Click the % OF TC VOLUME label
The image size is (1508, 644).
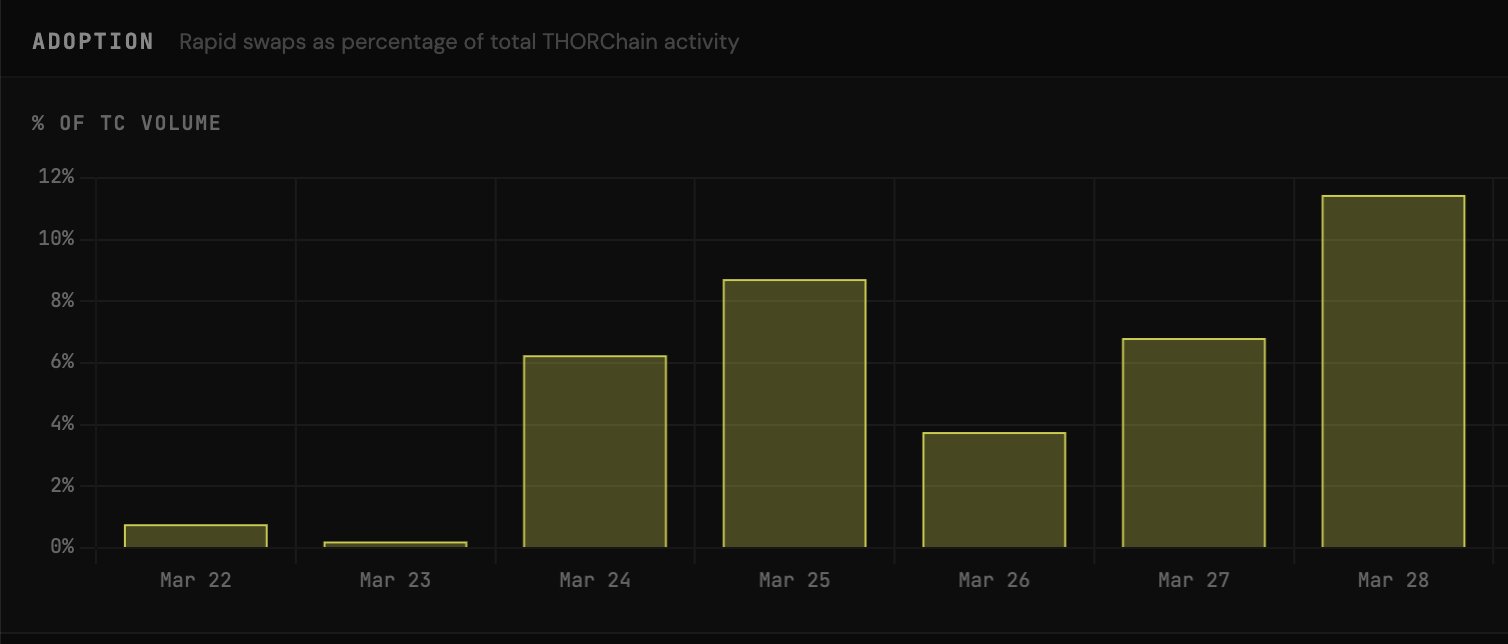[x=127, y=123]
